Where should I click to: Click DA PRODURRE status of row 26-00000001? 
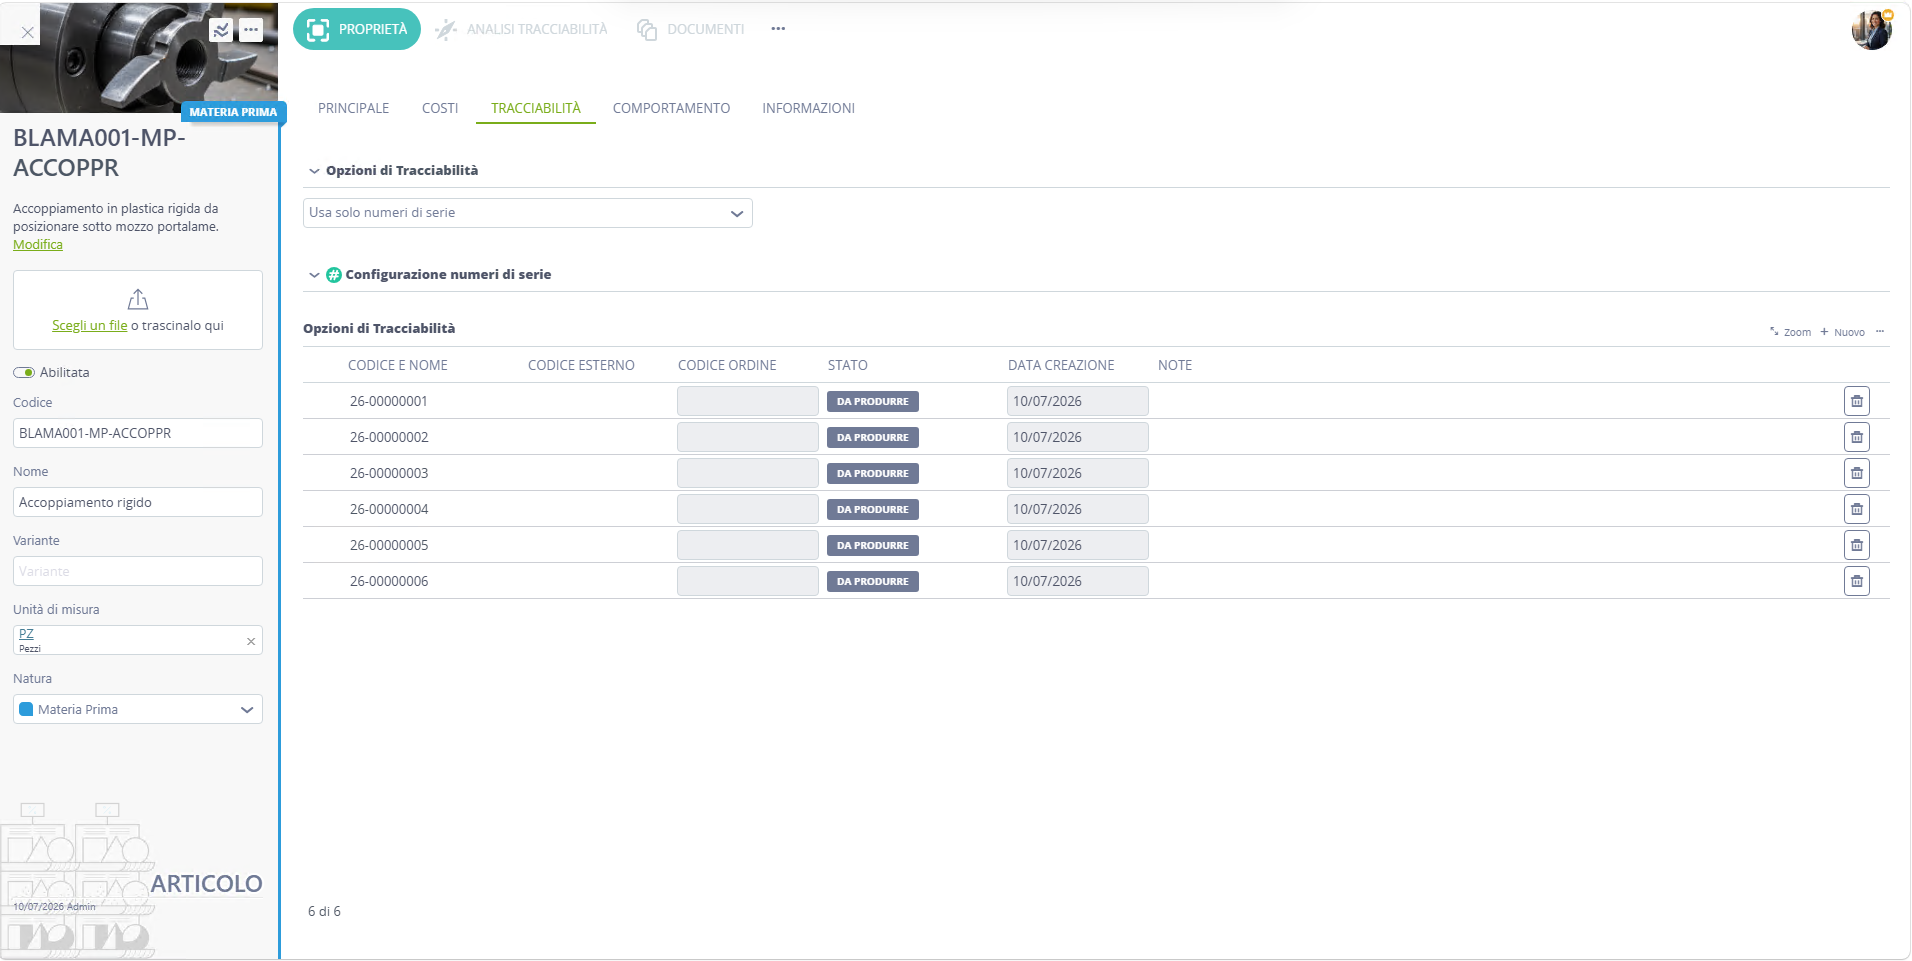coord(873,401)
